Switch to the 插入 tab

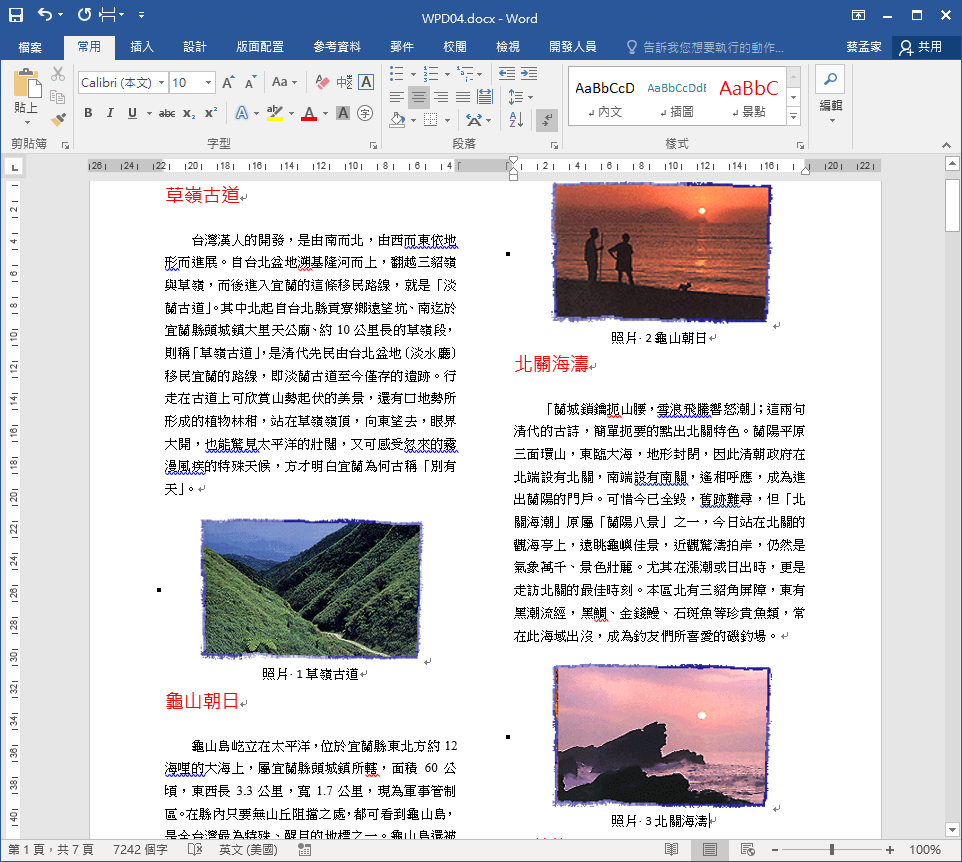click(x=142, y=47)
